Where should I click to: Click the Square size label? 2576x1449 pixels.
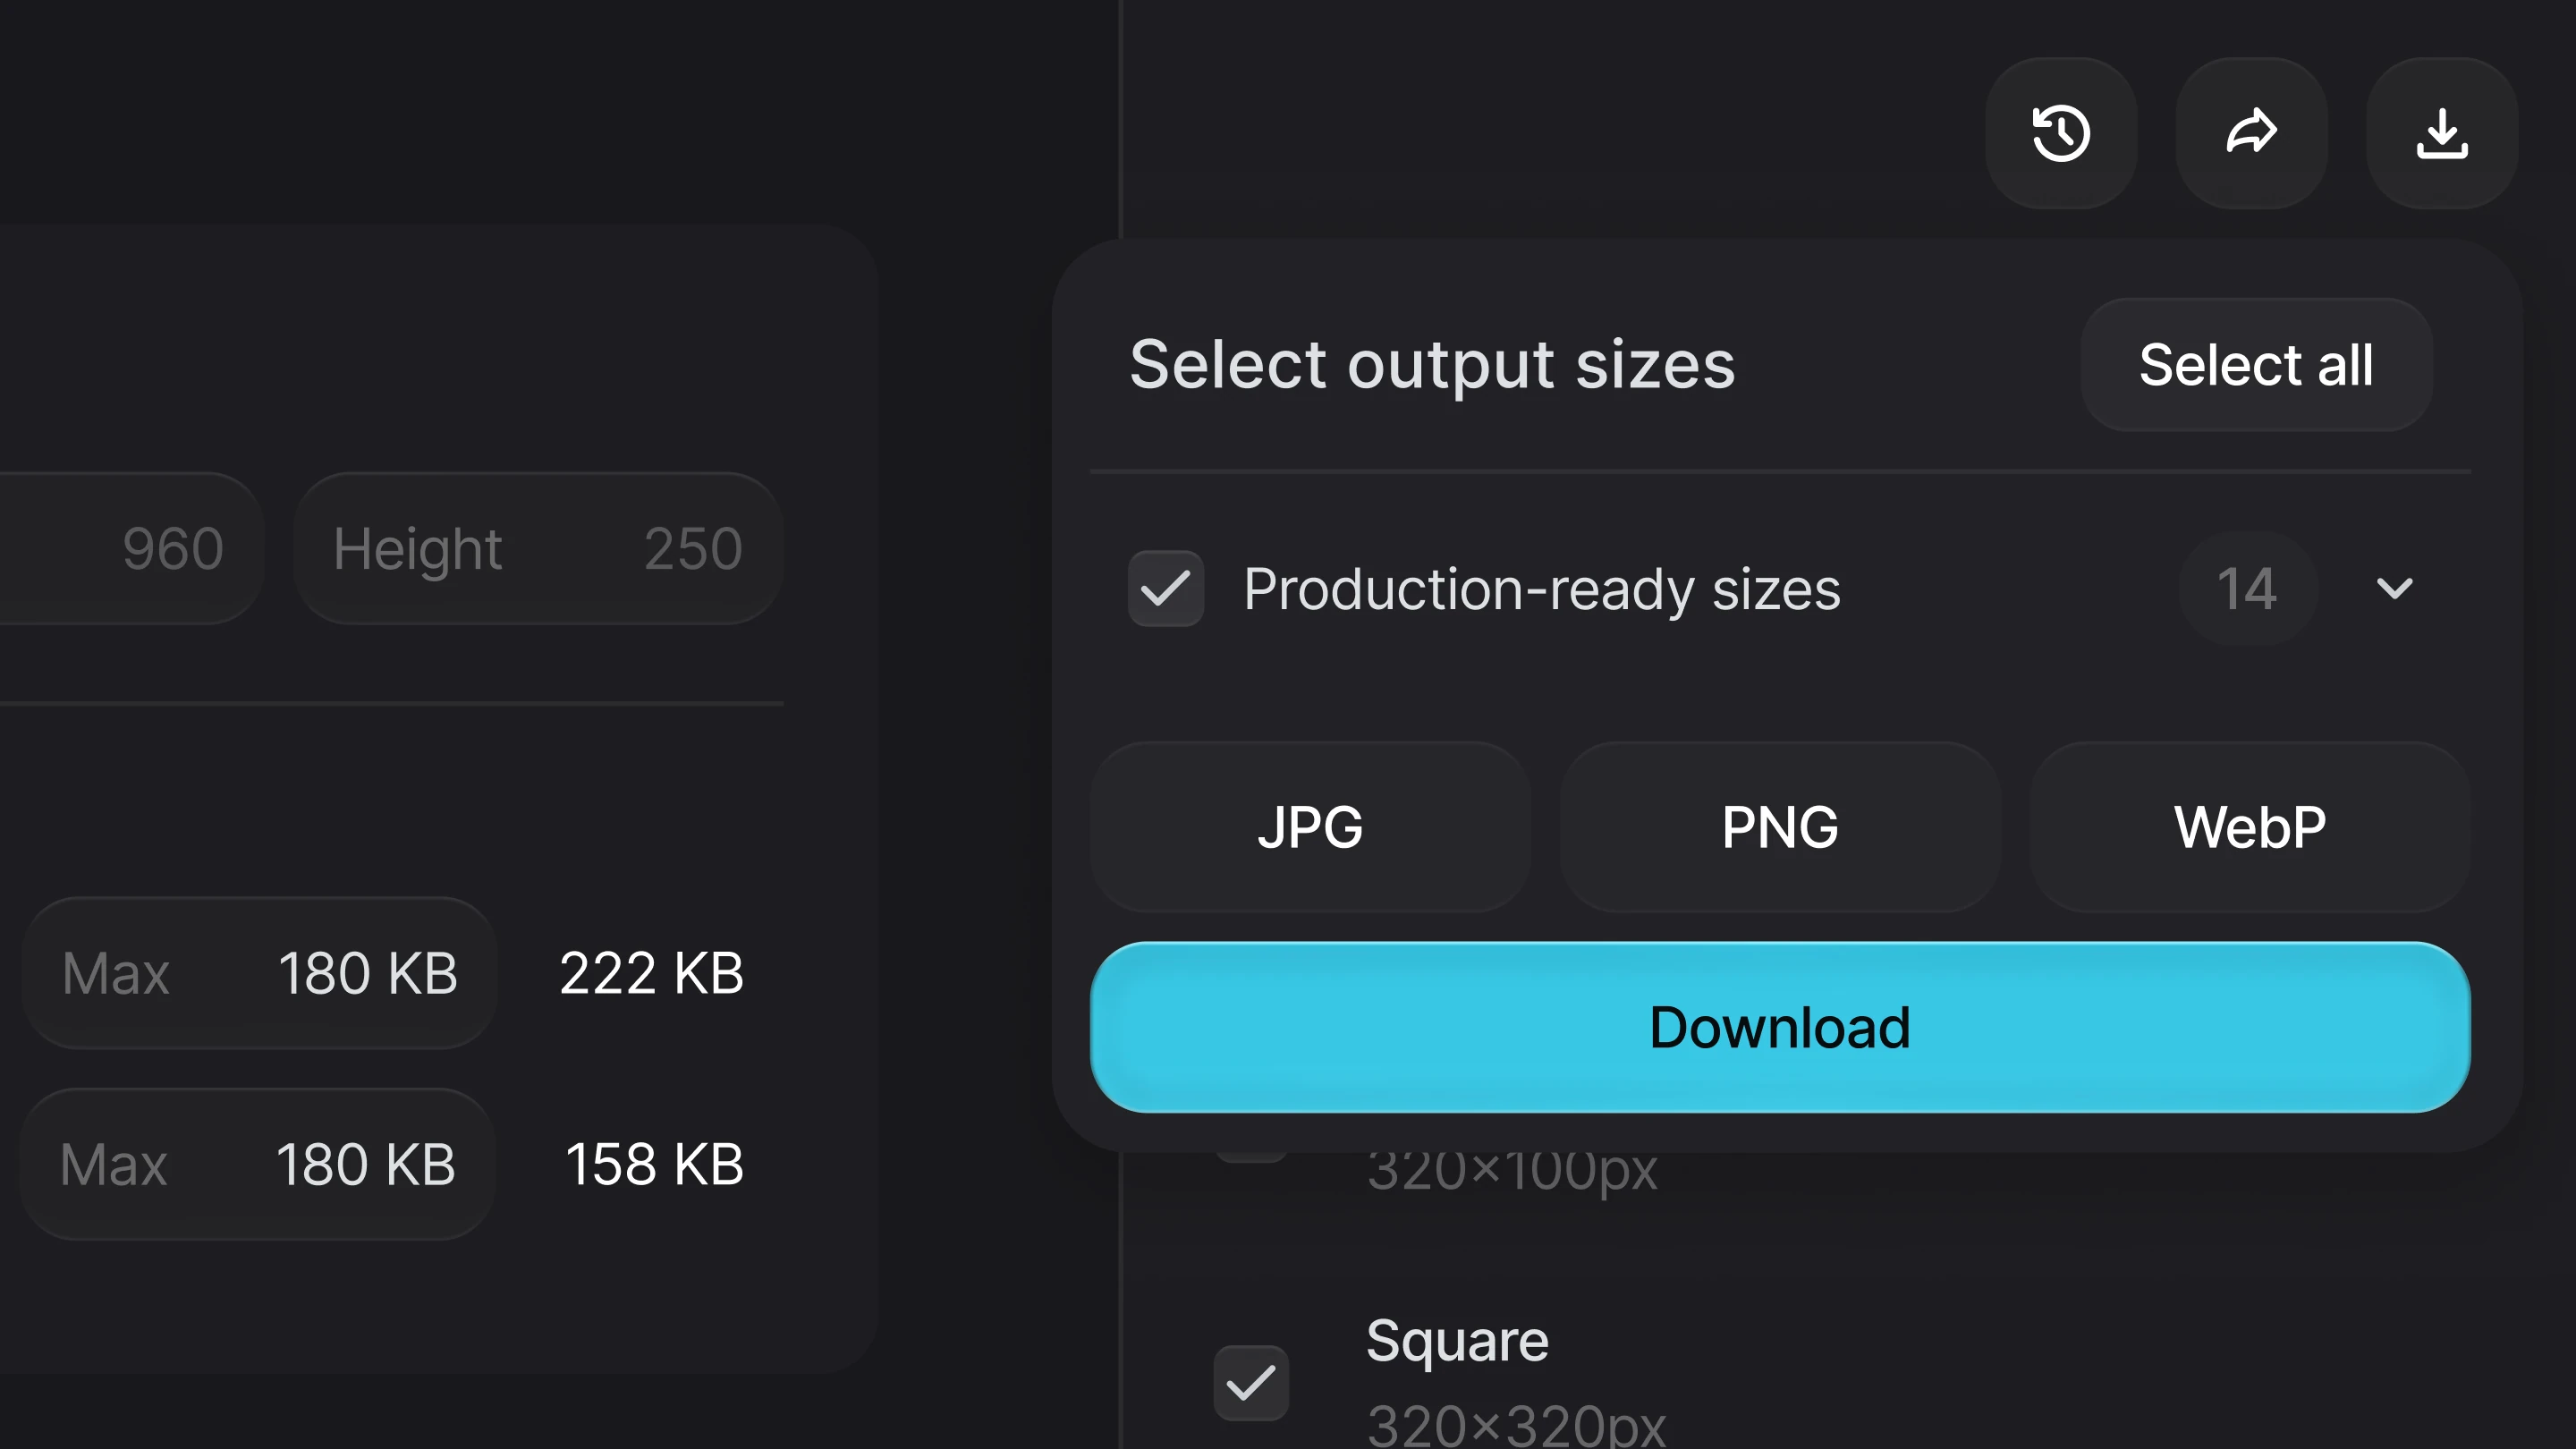pyautogui.click(x=1457, y=1340)
